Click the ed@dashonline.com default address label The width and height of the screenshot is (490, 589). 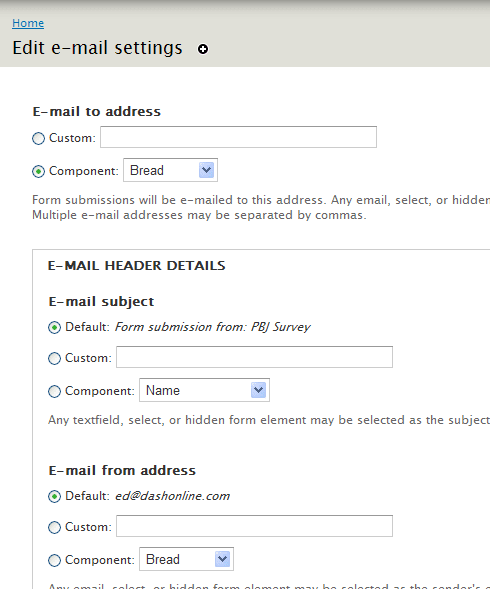pyautogui.click(x=172, y=496)
